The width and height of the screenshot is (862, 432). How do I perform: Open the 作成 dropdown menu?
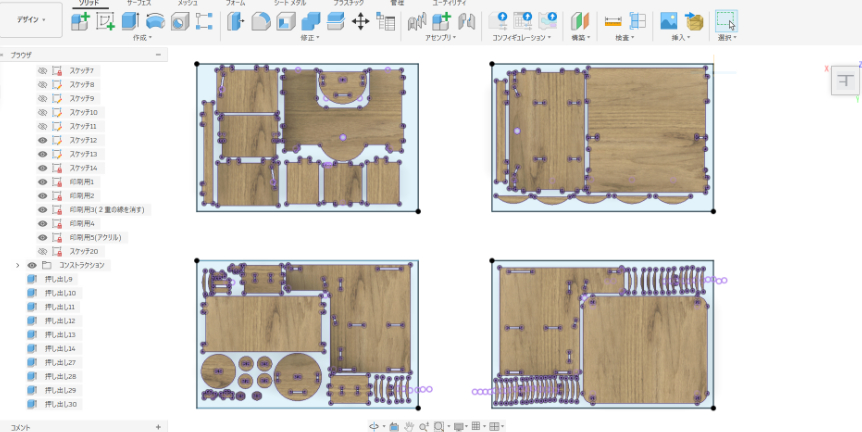click(142, 38)
